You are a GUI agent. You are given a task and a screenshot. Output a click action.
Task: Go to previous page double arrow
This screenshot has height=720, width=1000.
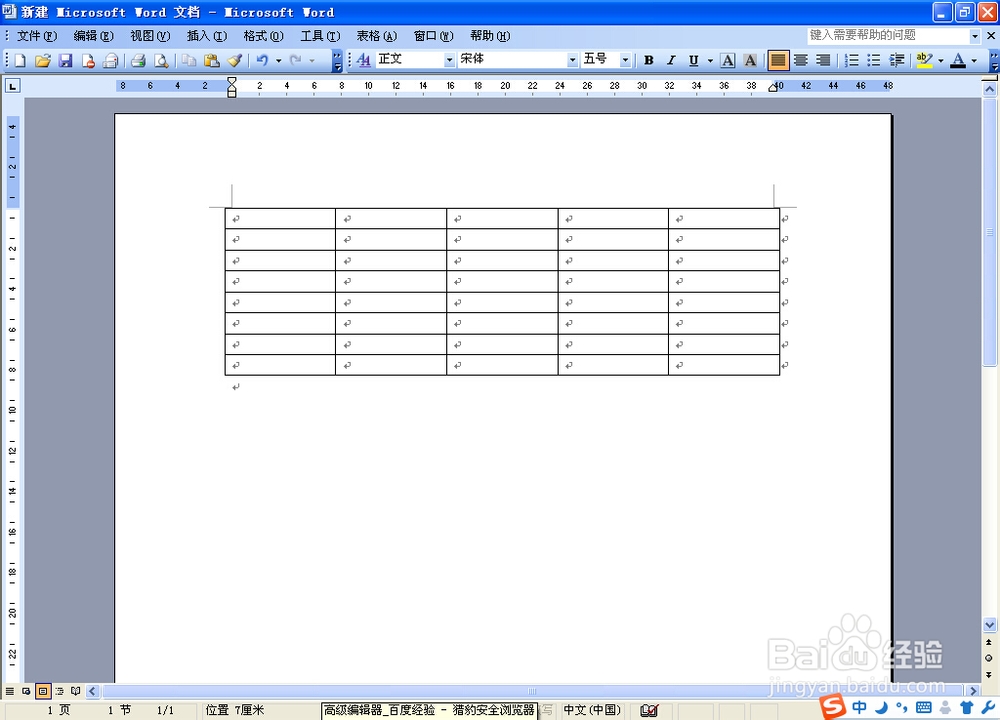click(x=989, y=642)
